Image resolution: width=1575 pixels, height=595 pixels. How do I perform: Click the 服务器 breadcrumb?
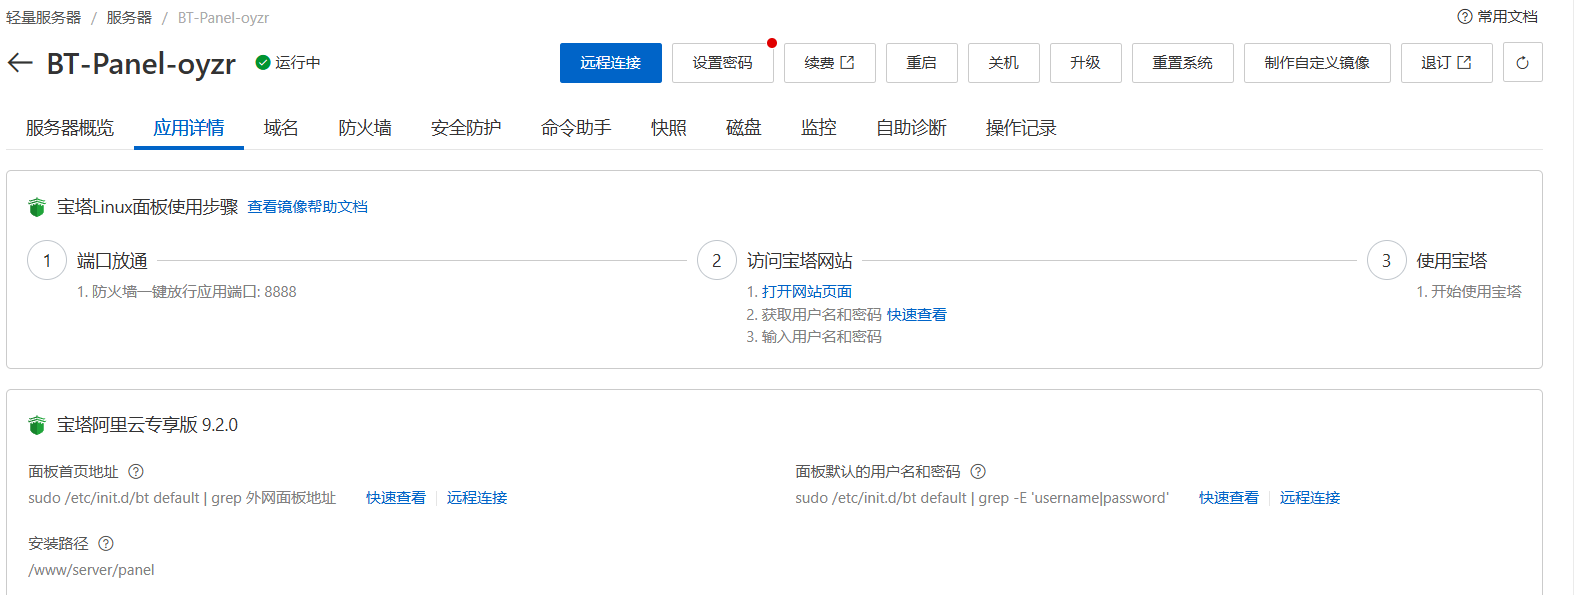pyautogui.click(x=129, y=18)
